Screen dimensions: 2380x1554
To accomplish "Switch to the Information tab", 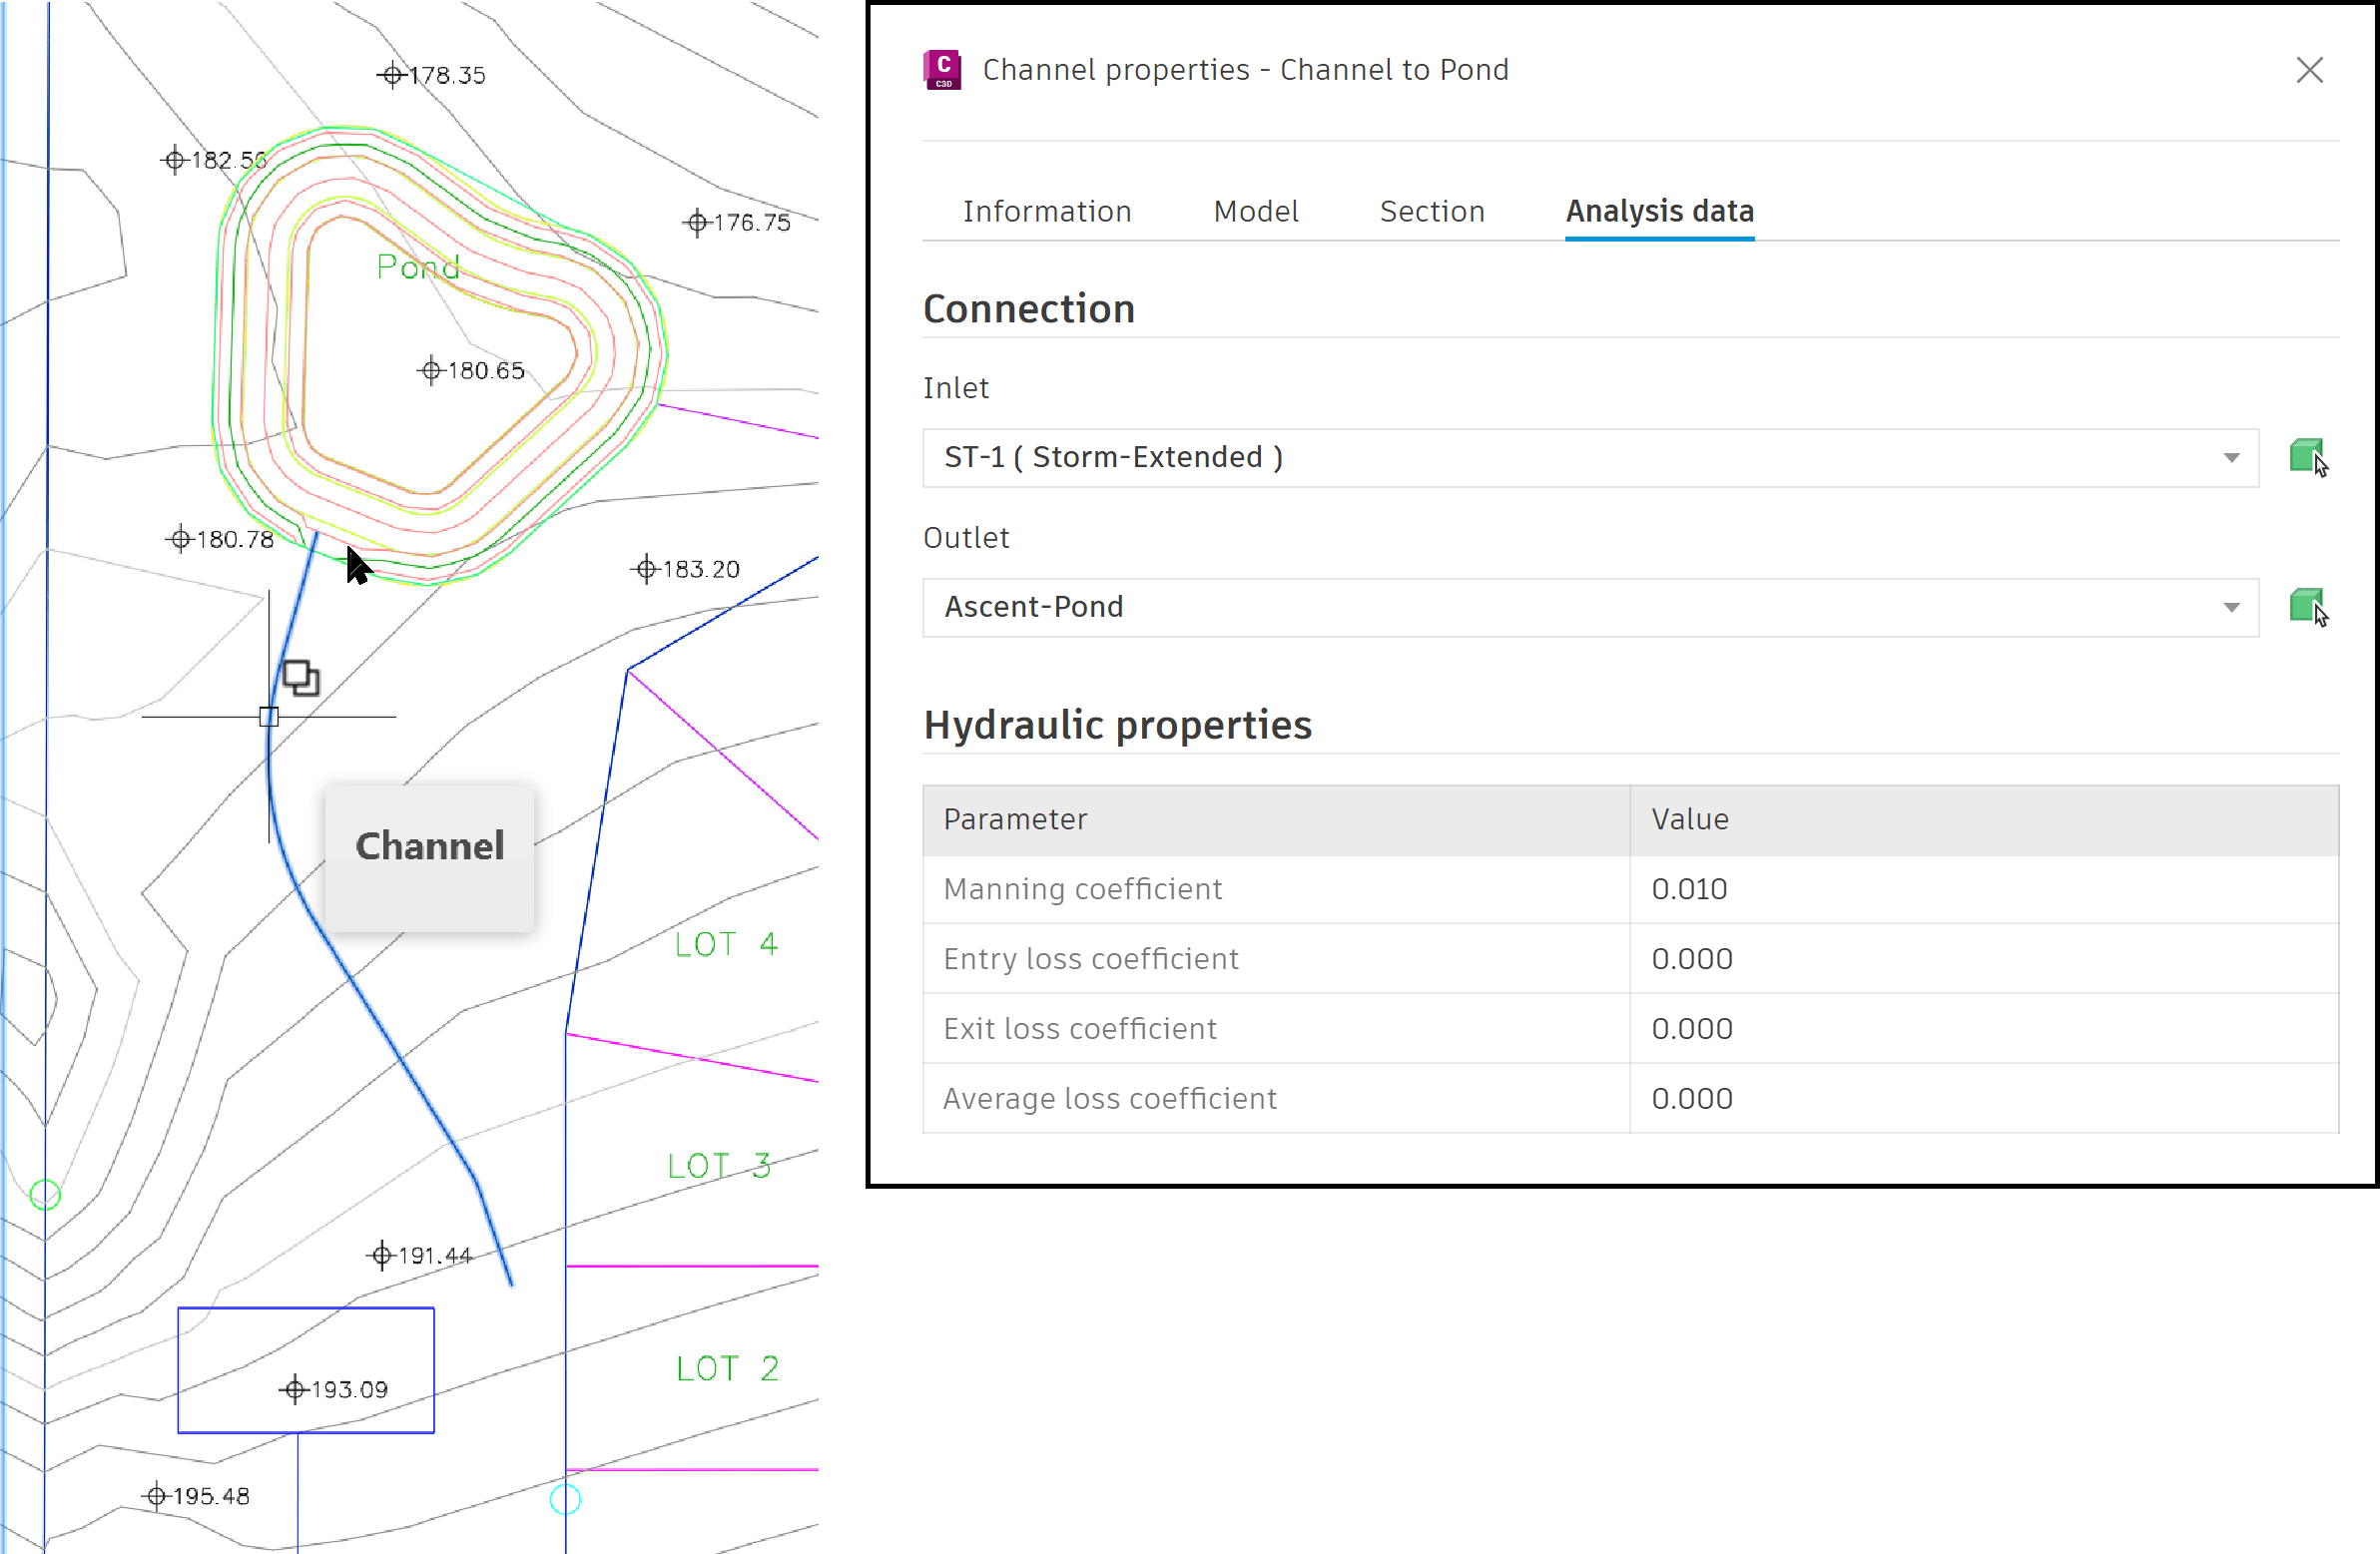I will [x=1046, y=212].
